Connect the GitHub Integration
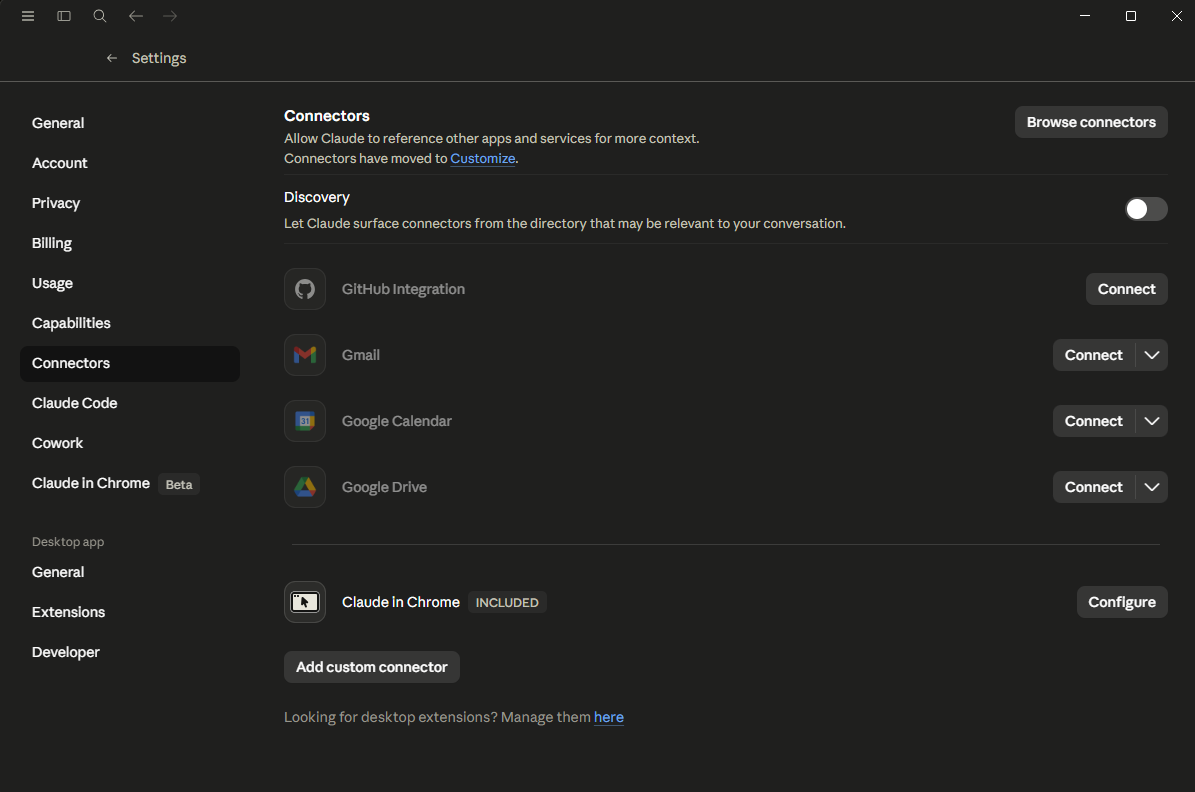This screenshot has width=1195, height=792. pyautogui.click(x=1126, y=289)
